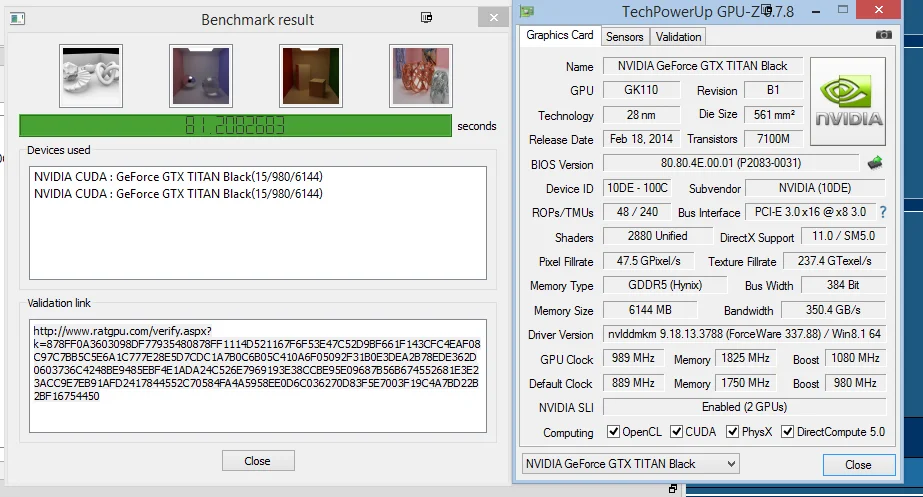Click the Bus Interface question mark icon
Screen dimensions: 923x497
(x=882, y=212)
